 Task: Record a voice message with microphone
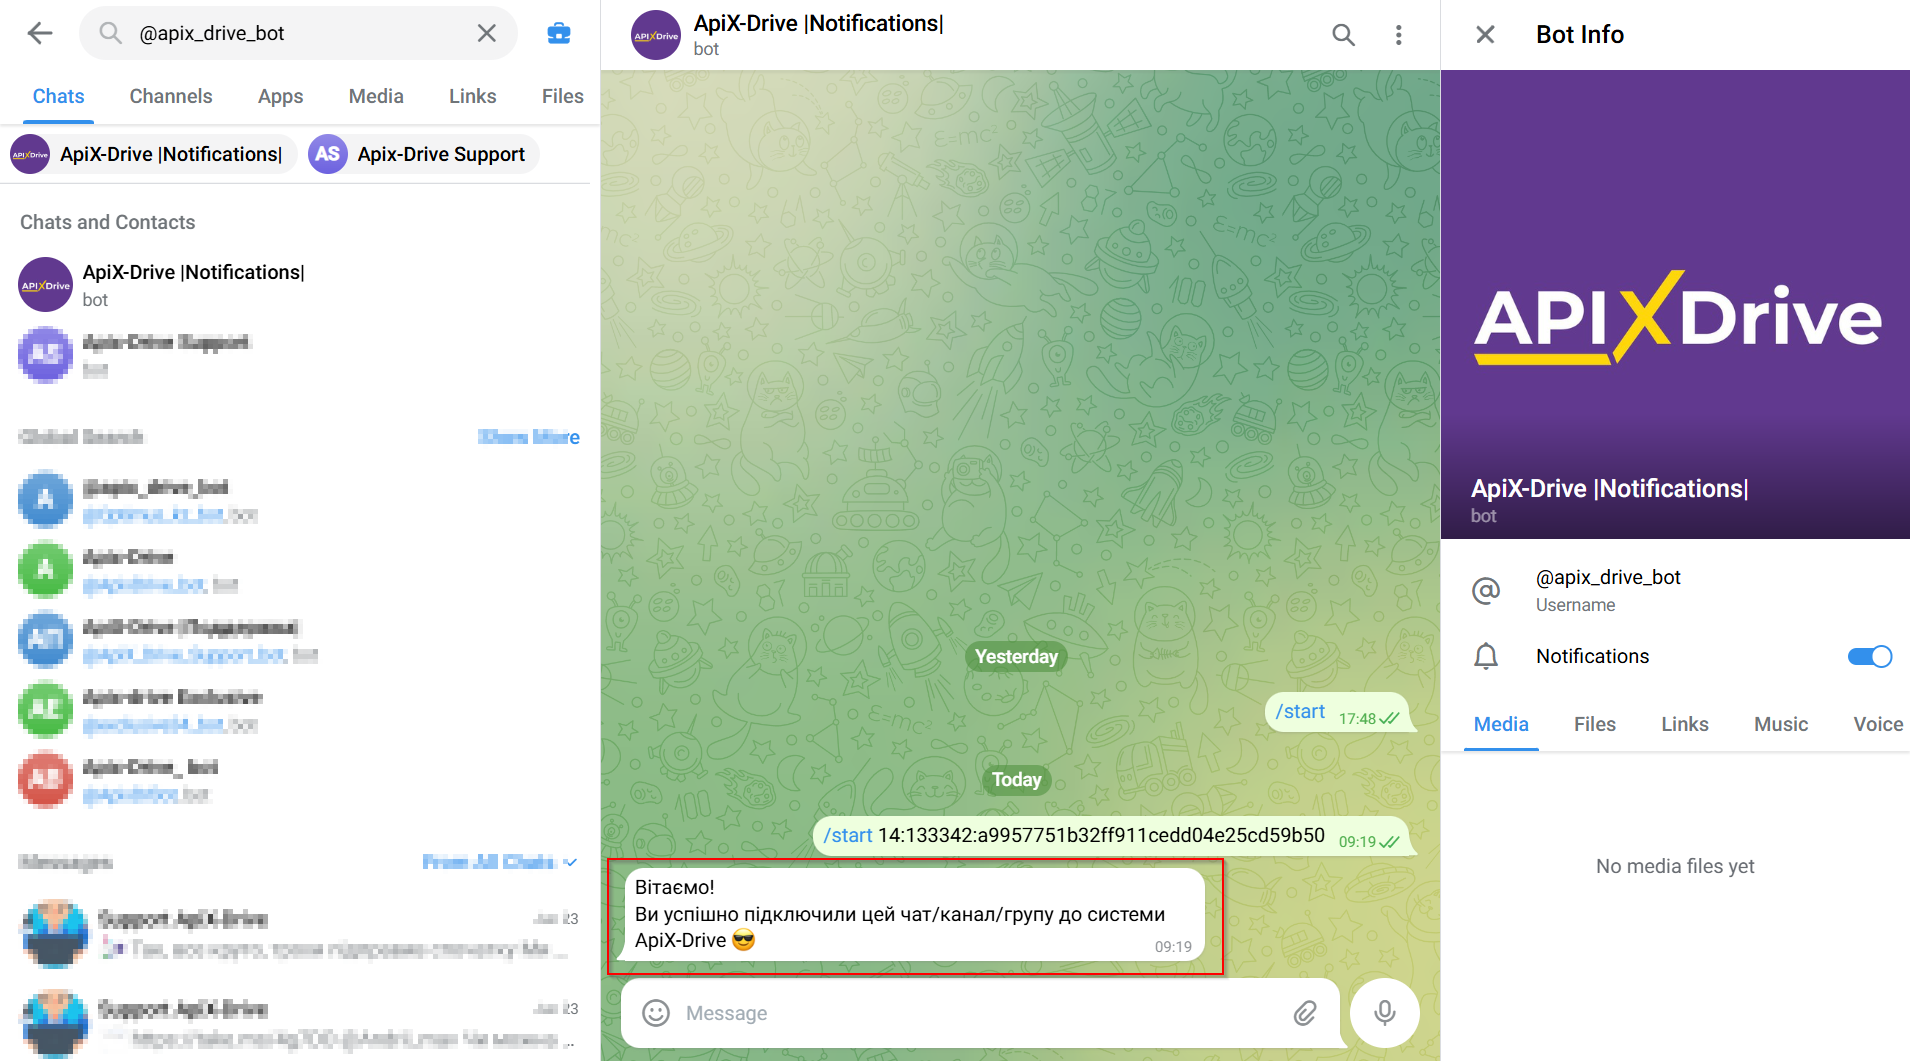point(1384,1013)
